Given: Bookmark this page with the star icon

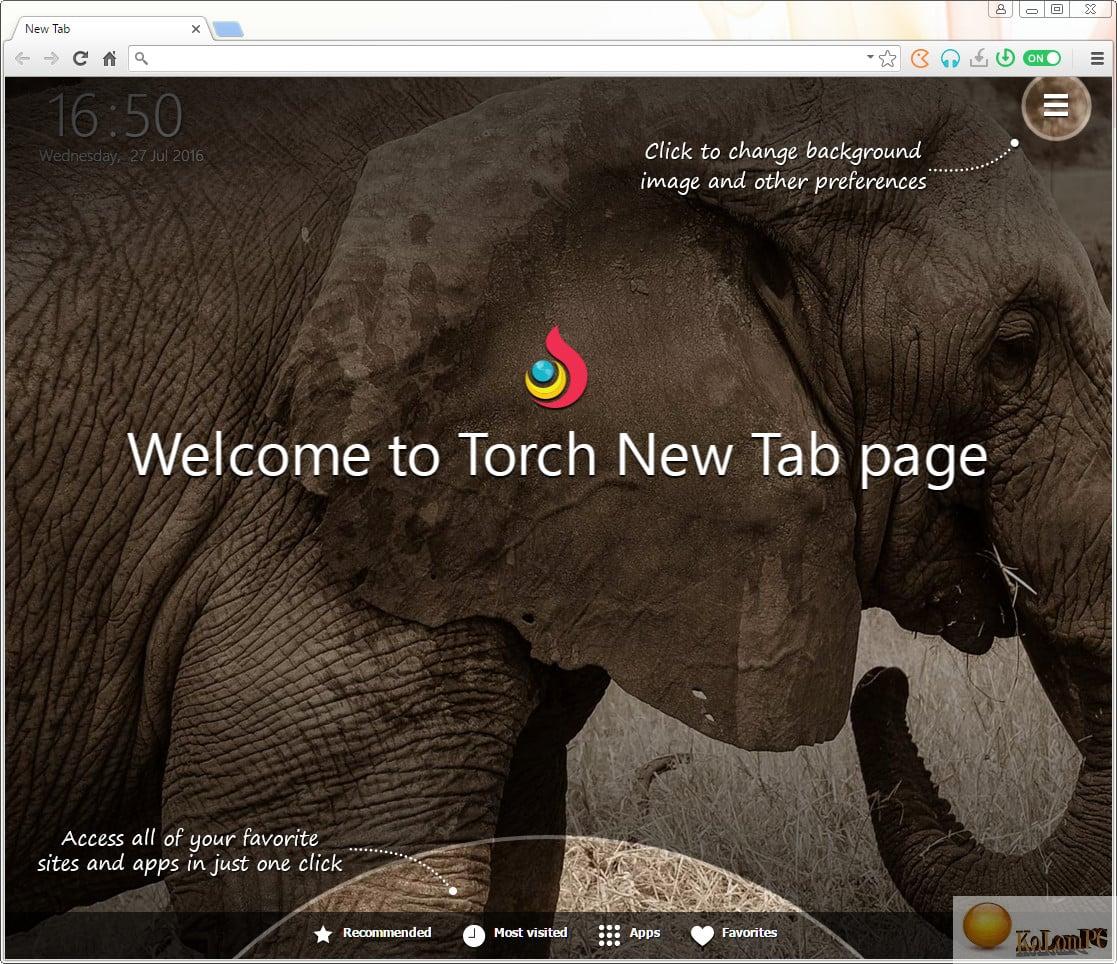Looking at the screenshot, I should tap(887, 58).
